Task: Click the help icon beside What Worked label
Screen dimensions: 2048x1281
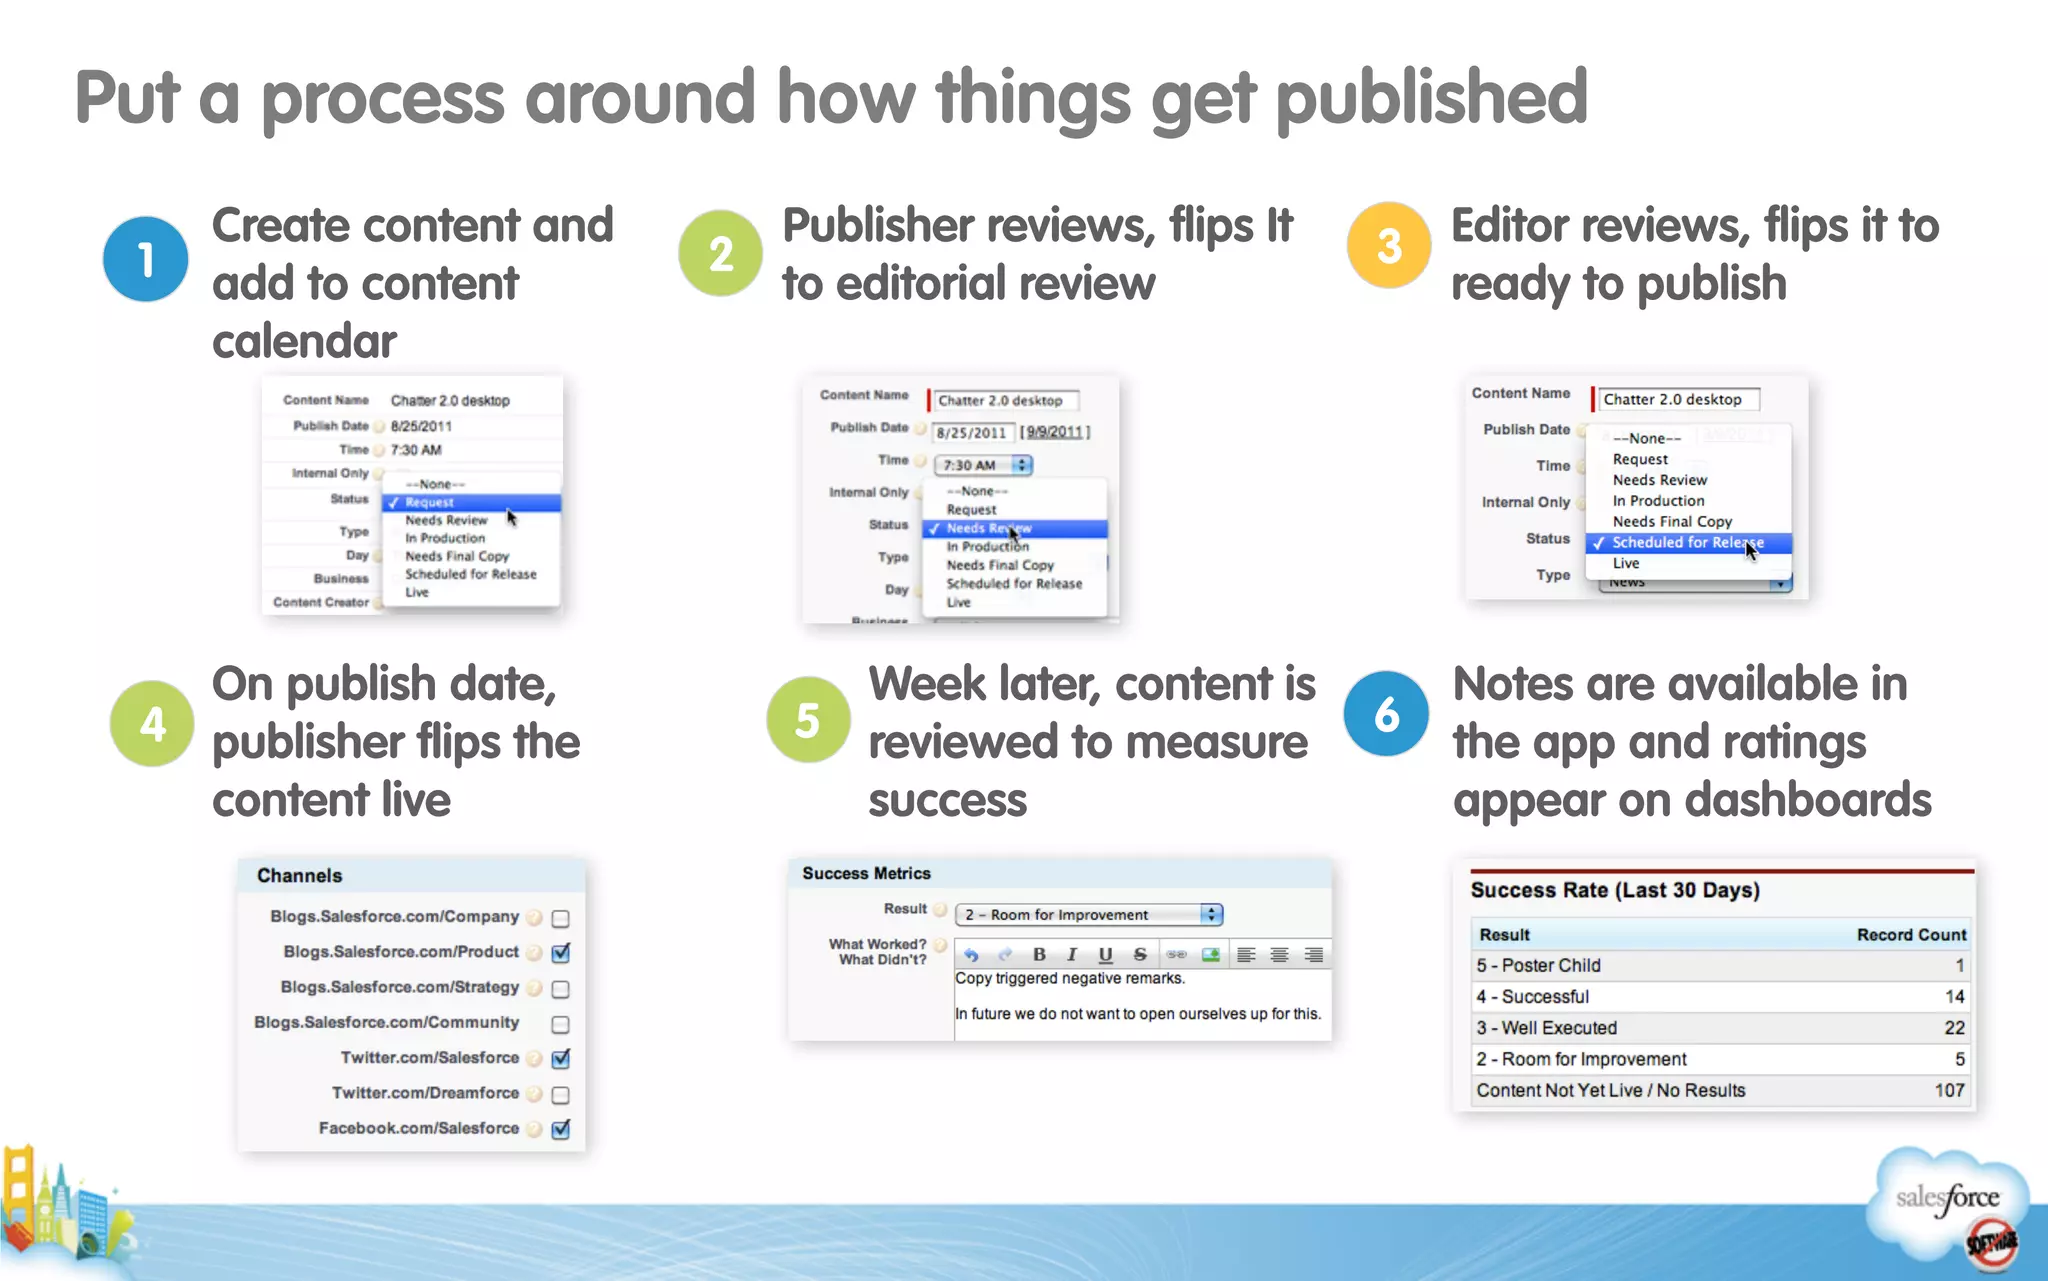Action: [940, 944]
